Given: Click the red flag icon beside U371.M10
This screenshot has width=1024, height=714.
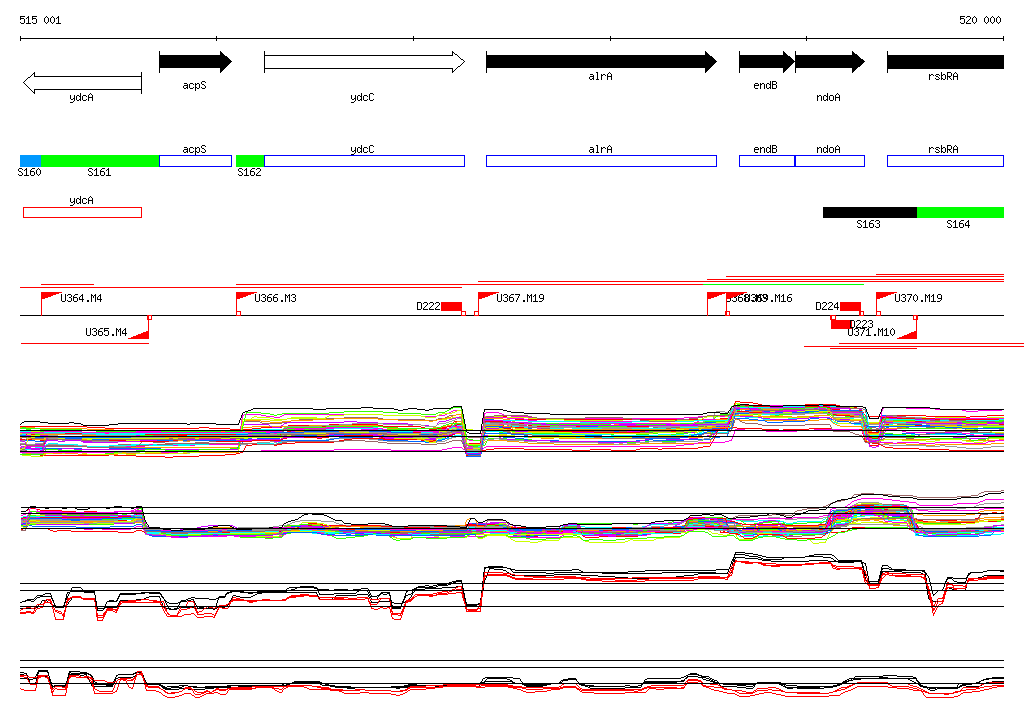Looking at the screenshot, I should pos(907,334).
